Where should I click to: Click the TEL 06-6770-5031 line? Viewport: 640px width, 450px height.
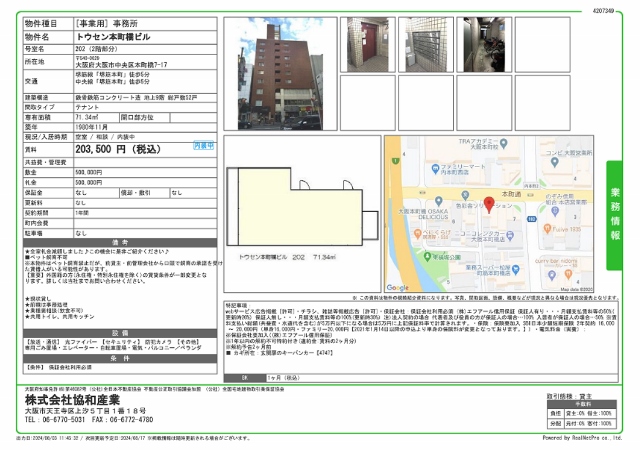click(55, 419)
